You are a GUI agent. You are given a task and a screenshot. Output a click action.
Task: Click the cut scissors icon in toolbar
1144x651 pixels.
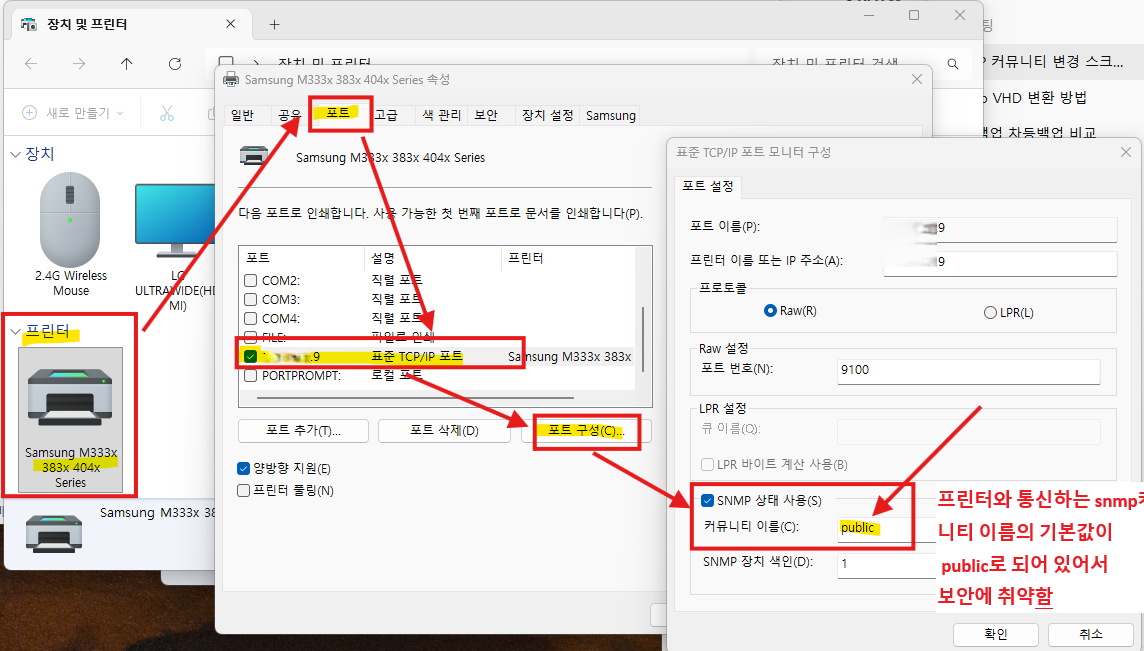coord(167,113)
